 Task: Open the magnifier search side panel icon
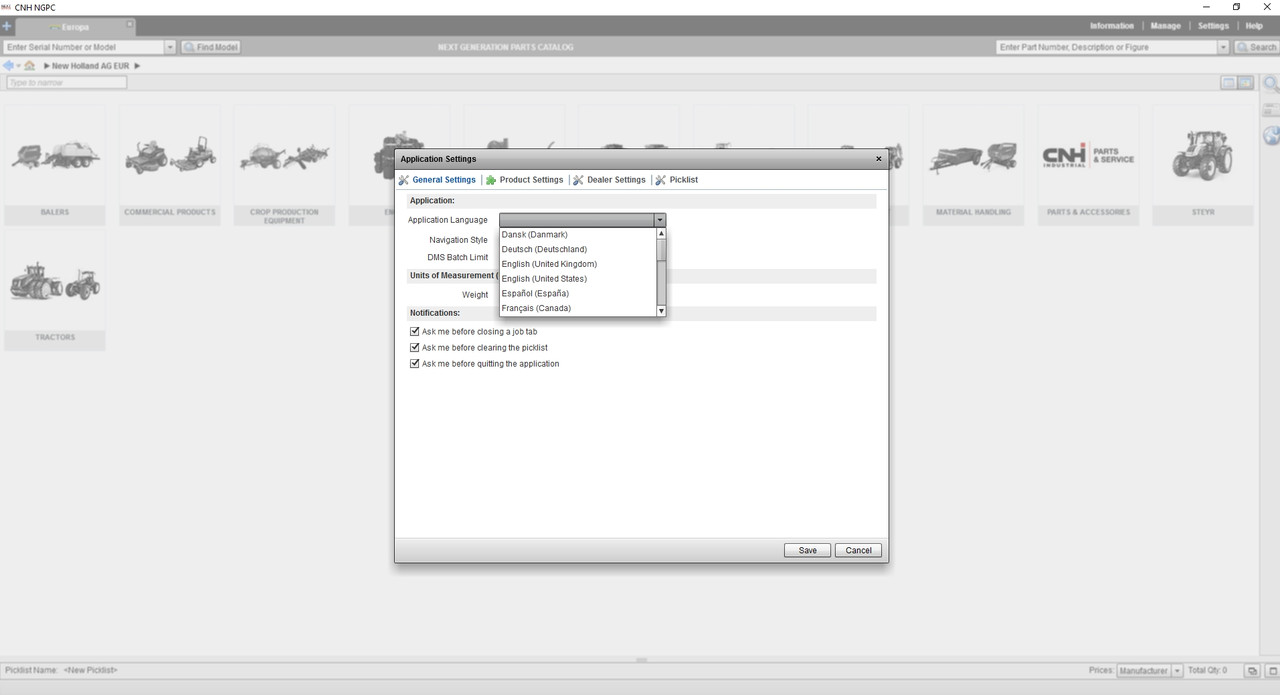pos(1271,85)
